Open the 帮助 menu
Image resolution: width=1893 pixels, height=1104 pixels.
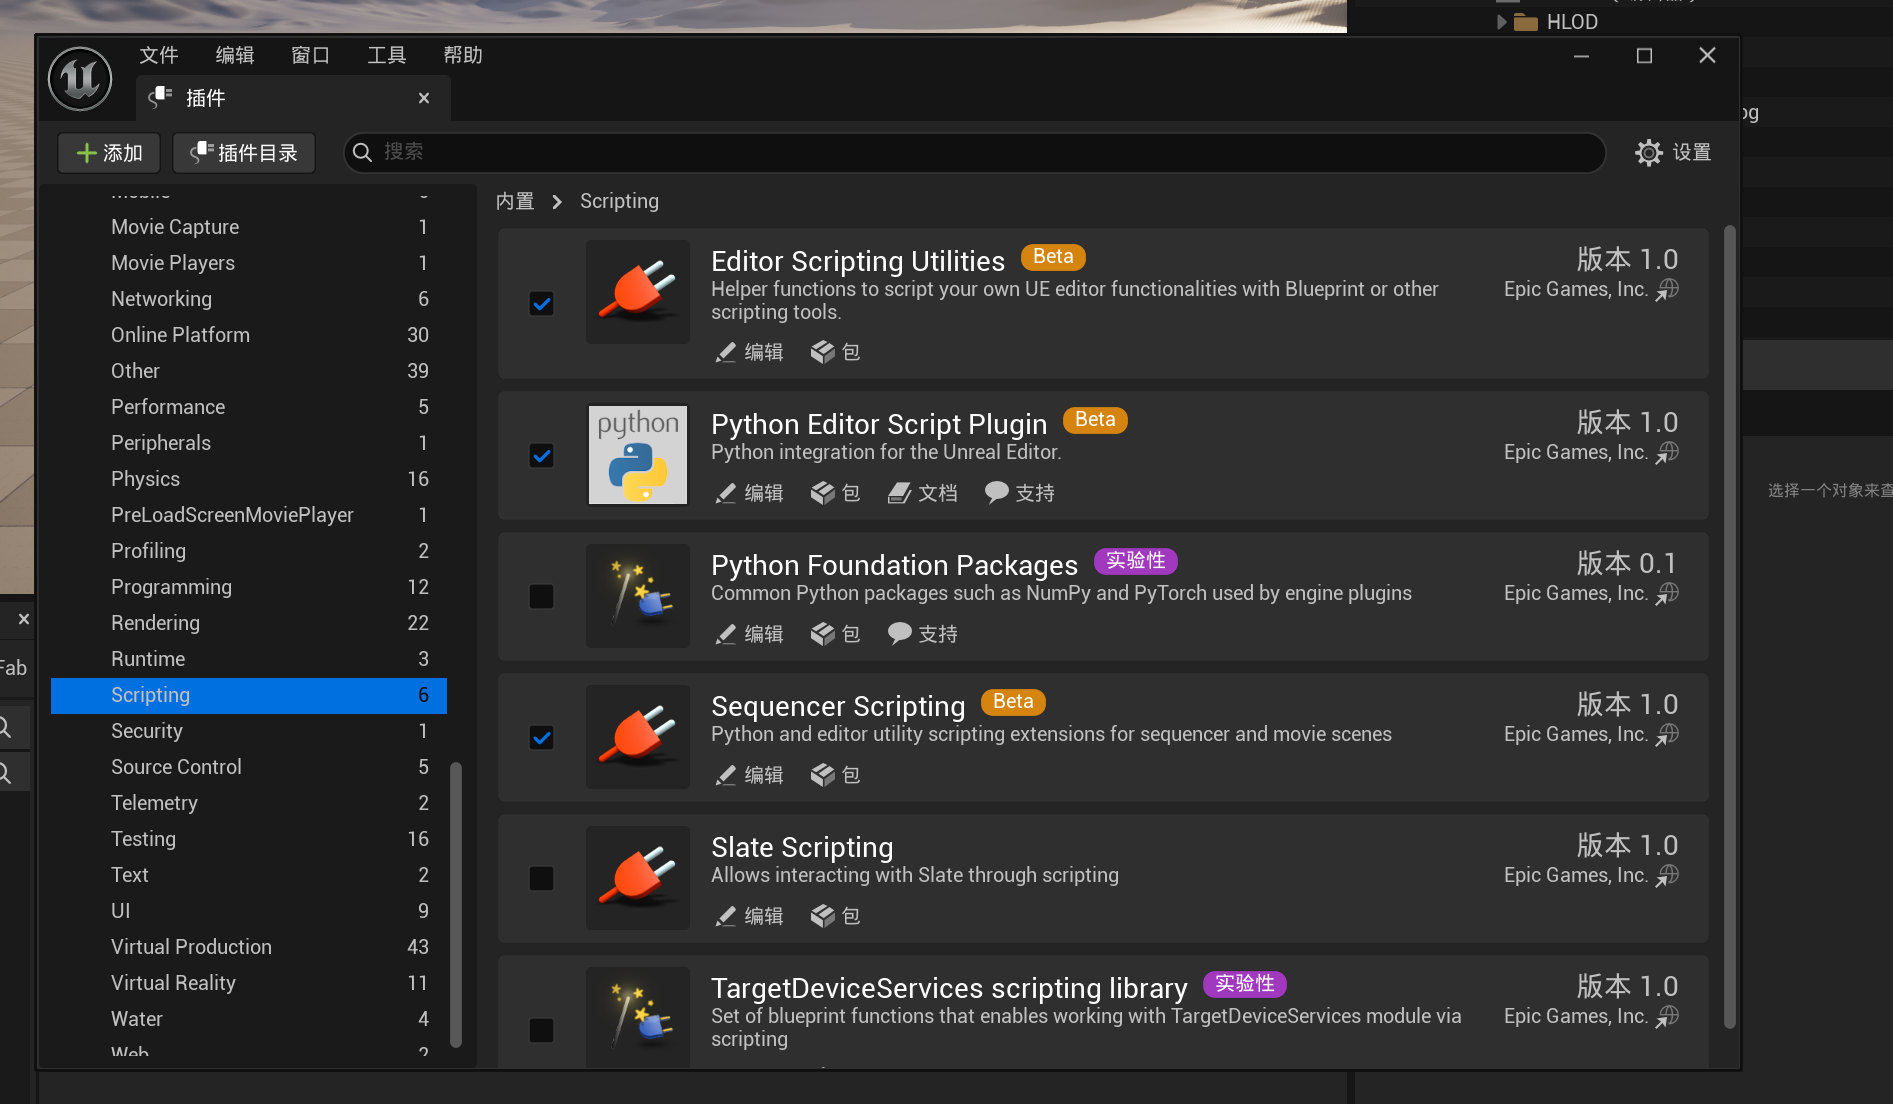[x=463, y=55]
